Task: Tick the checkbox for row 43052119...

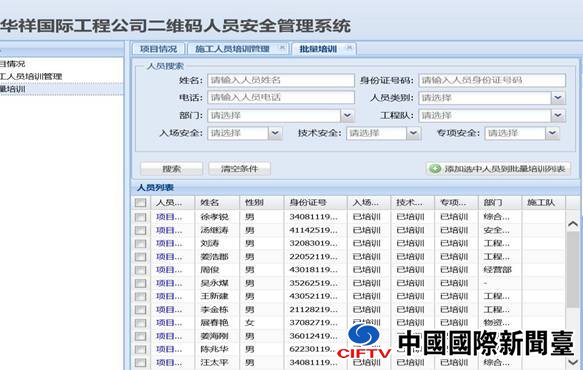Action: coord(141,297)
